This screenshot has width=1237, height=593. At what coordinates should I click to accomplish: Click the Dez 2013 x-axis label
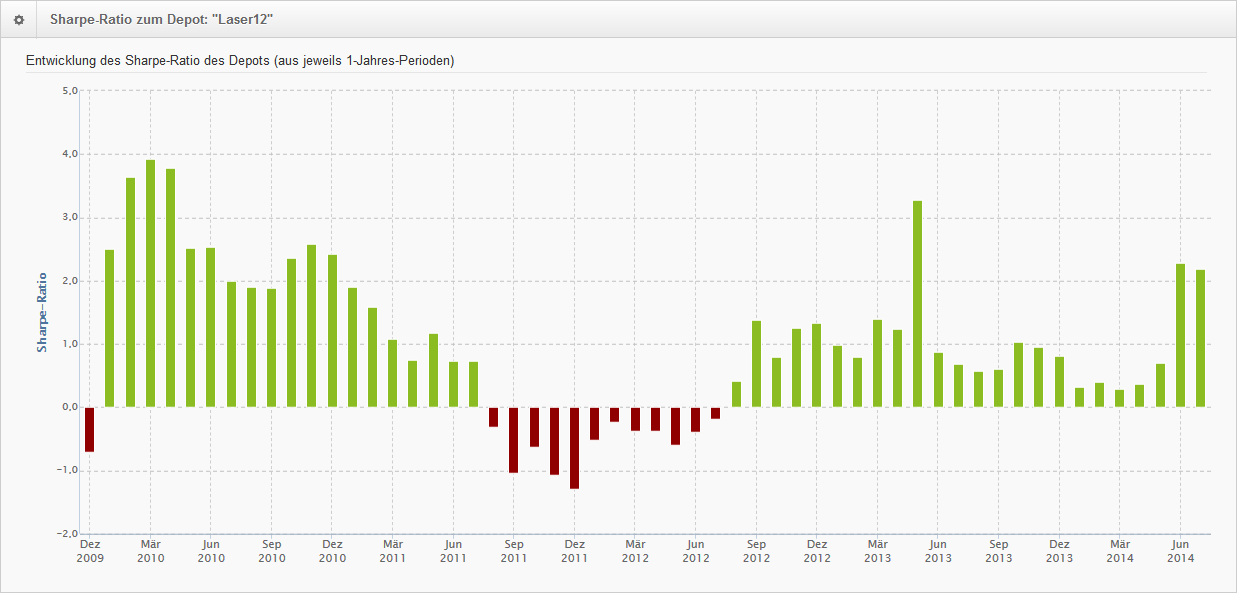point(1059,551)
